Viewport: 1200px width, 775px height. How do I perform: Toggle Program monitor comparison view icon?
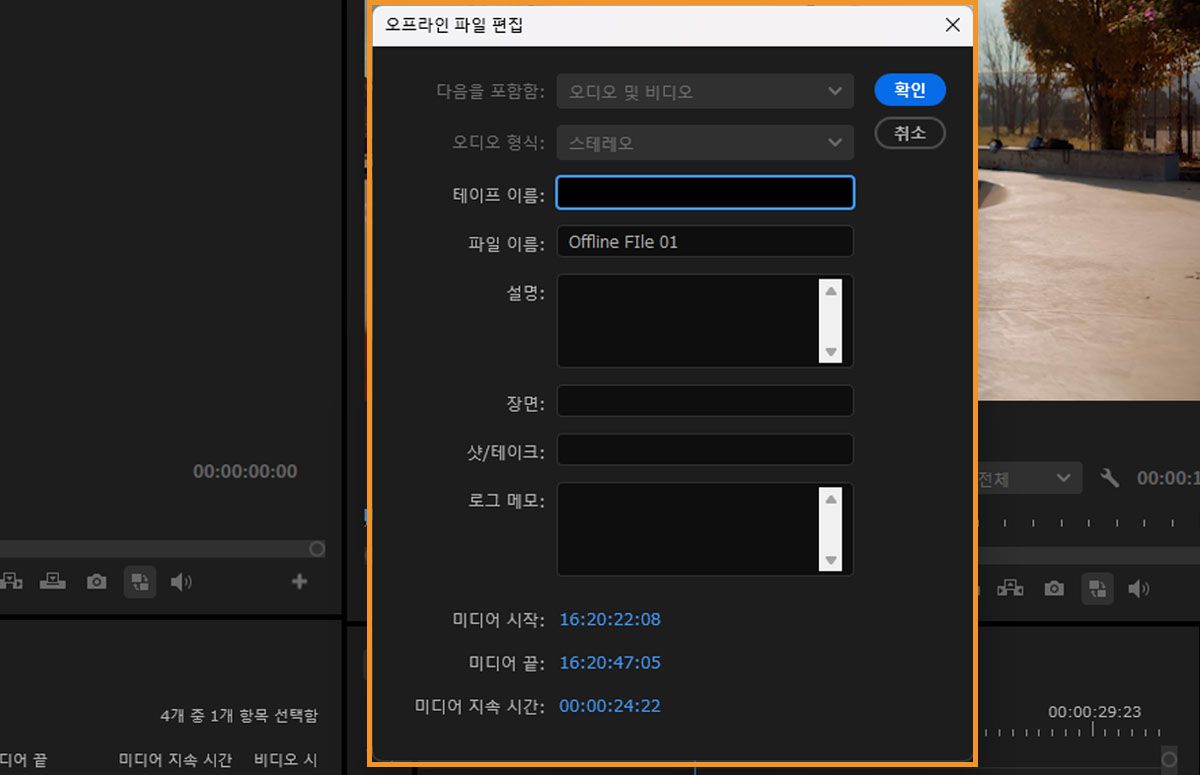1098,589
